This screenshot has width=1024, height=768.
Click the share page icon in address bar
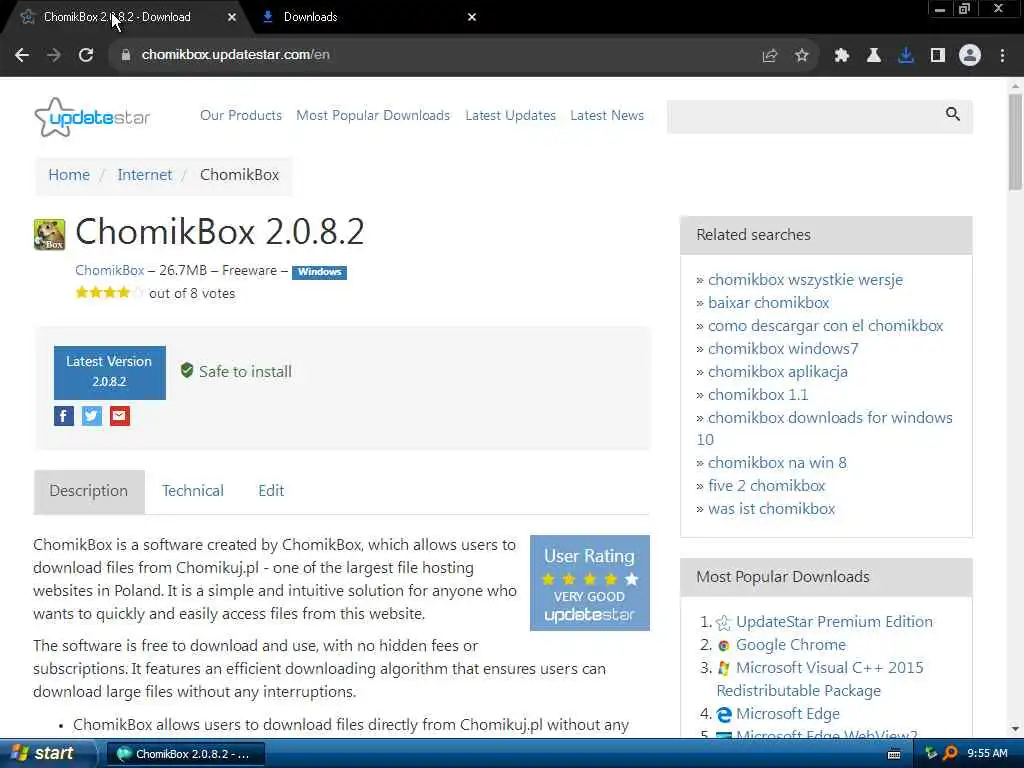[x=770, y=56]
